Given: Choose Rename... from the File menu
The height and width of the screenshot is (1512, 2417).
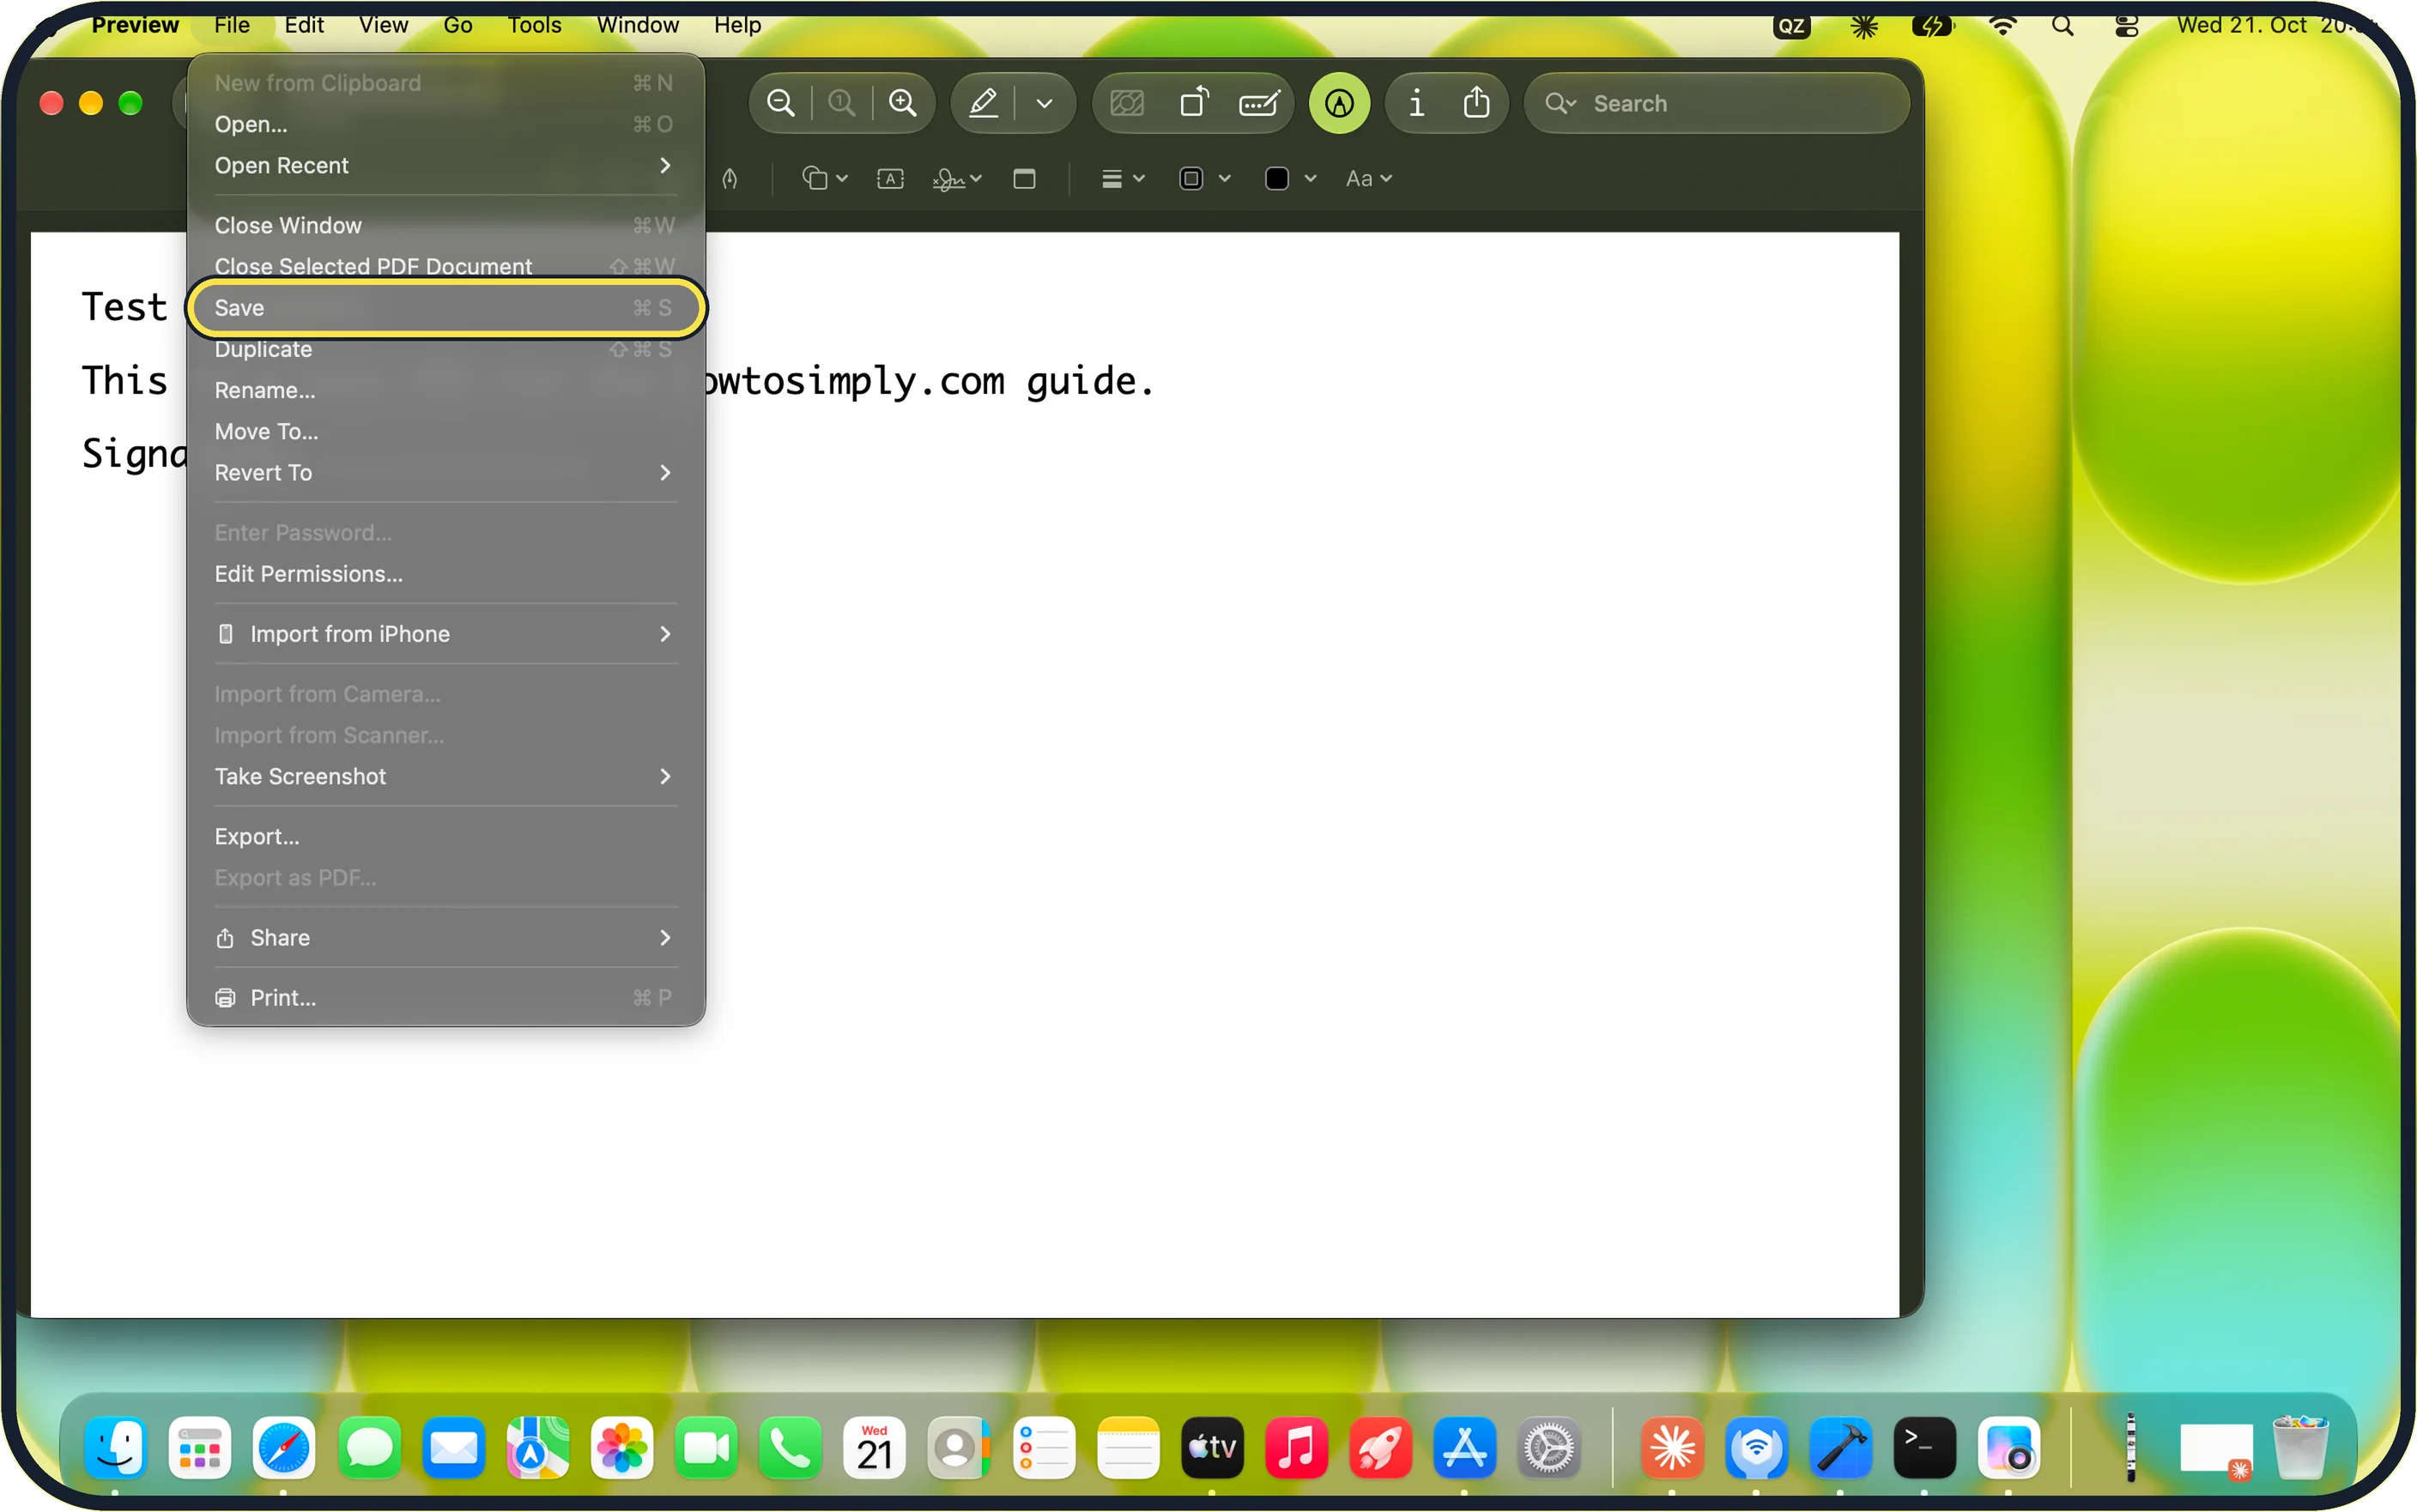Looking at the screenshot, I should pos(446,390).
